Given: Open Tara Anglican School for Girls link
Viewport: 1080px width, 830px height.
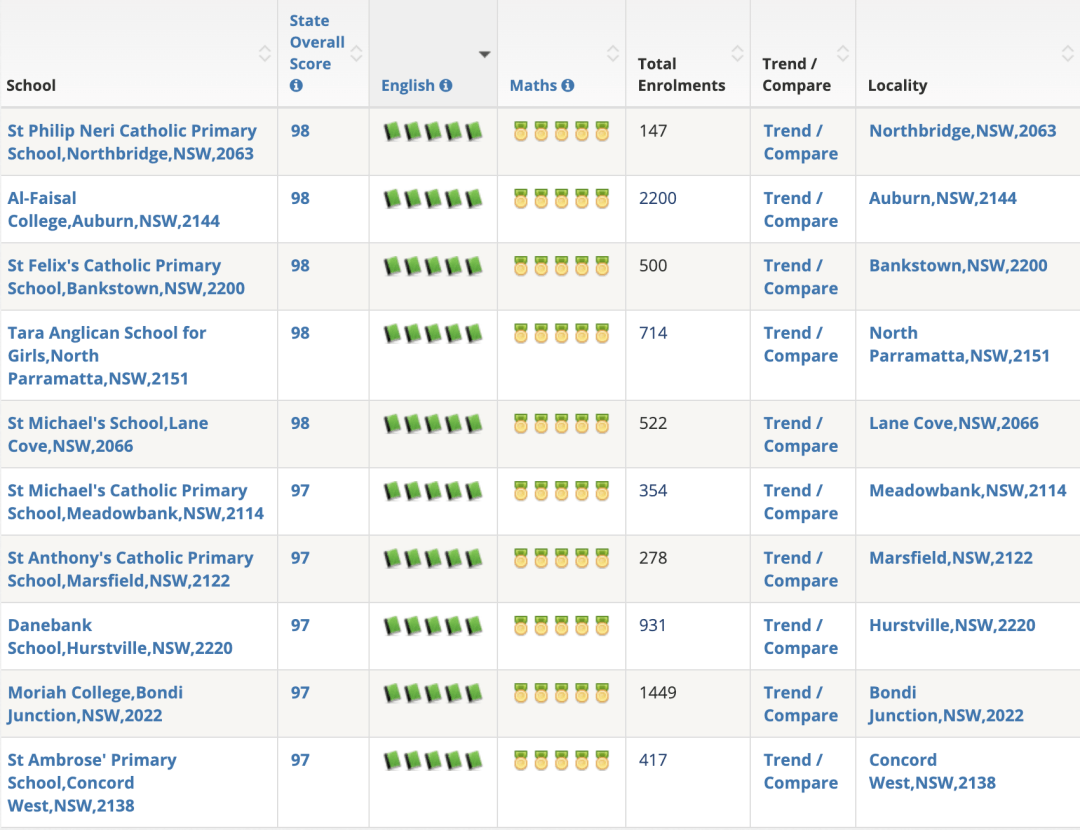Looking at the screenshot, I should pos(106,355).
